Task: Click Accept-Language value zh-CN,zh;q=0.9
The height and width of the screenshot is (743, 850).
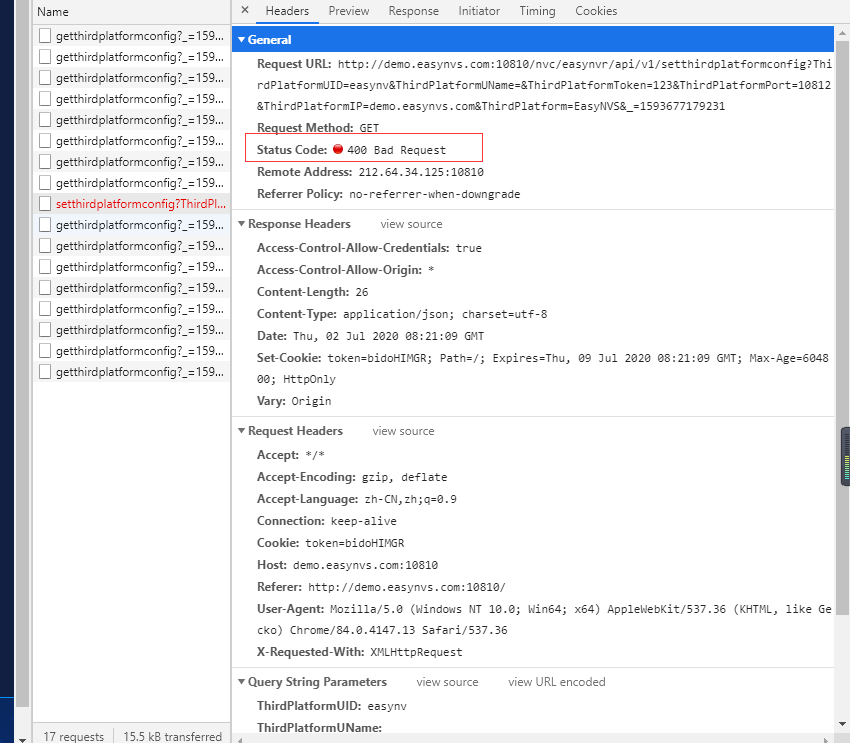Action: [x=410, y=499]
